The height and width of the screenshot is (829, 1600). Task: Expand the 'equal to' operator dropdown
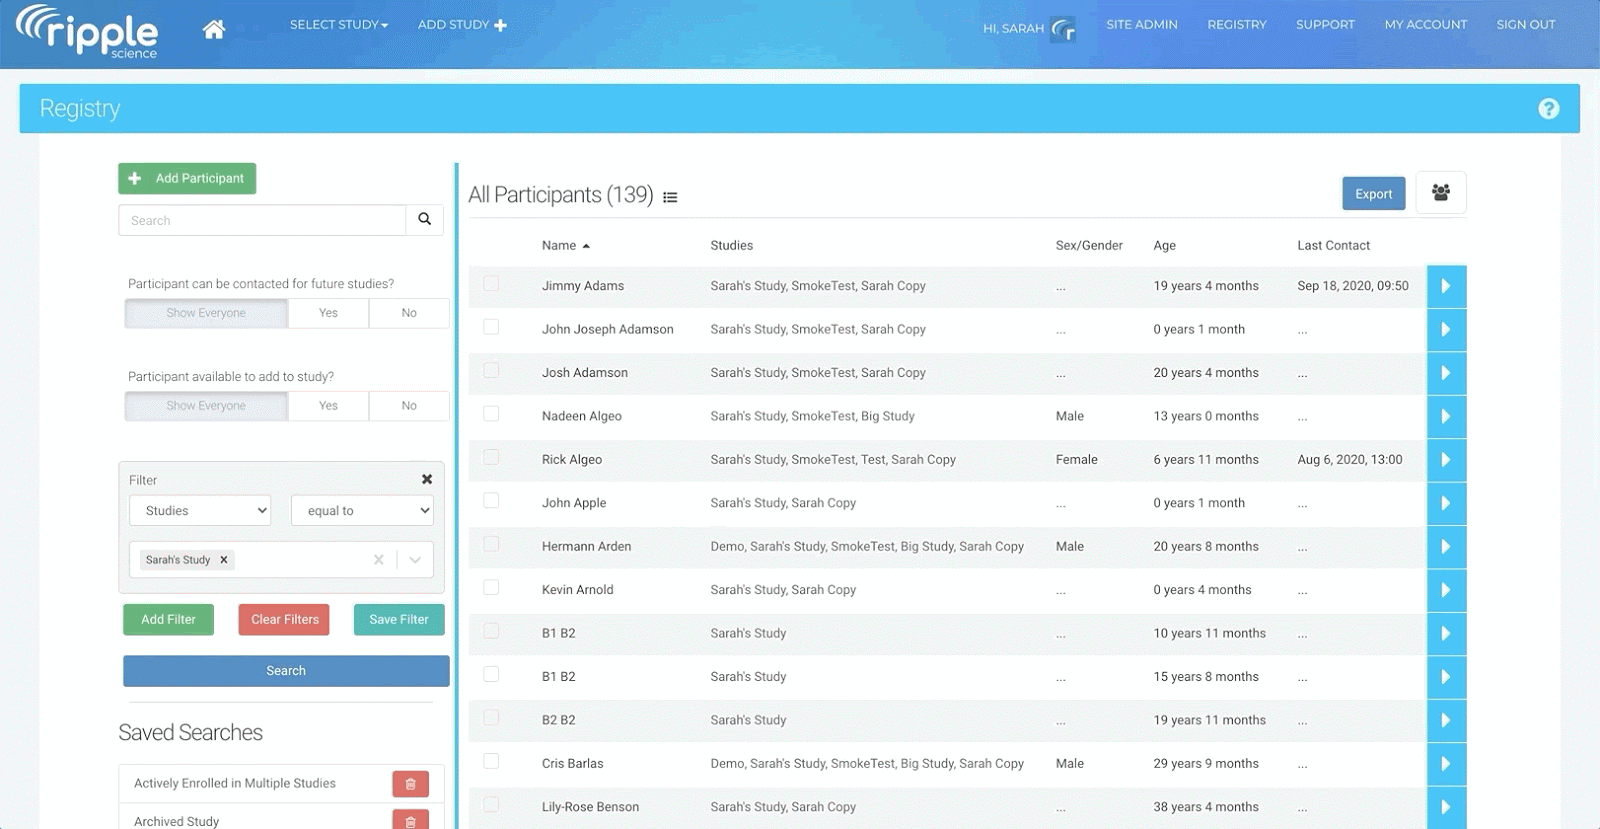(x=362, y=511)
